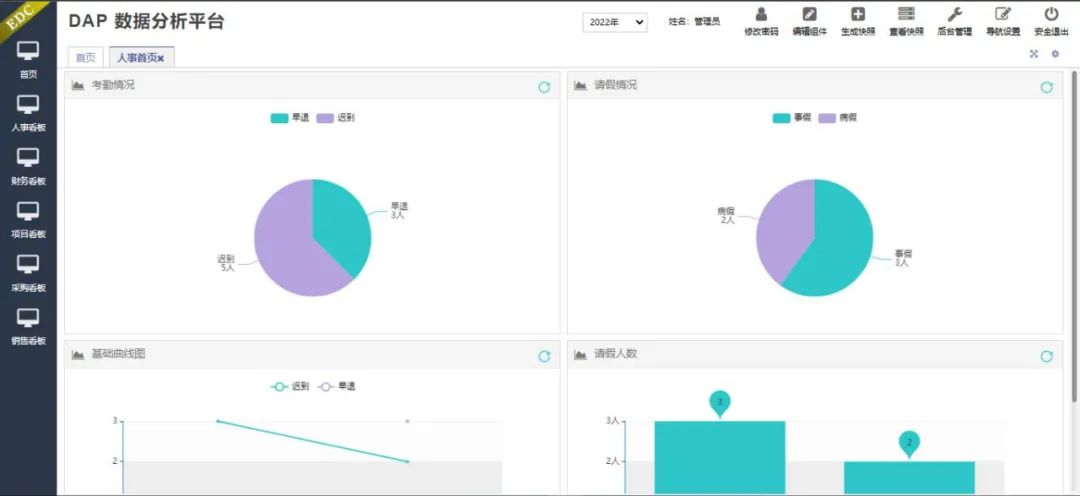Click the vertical page scrollbar
1080x496 pixels.
(1074, 234)
